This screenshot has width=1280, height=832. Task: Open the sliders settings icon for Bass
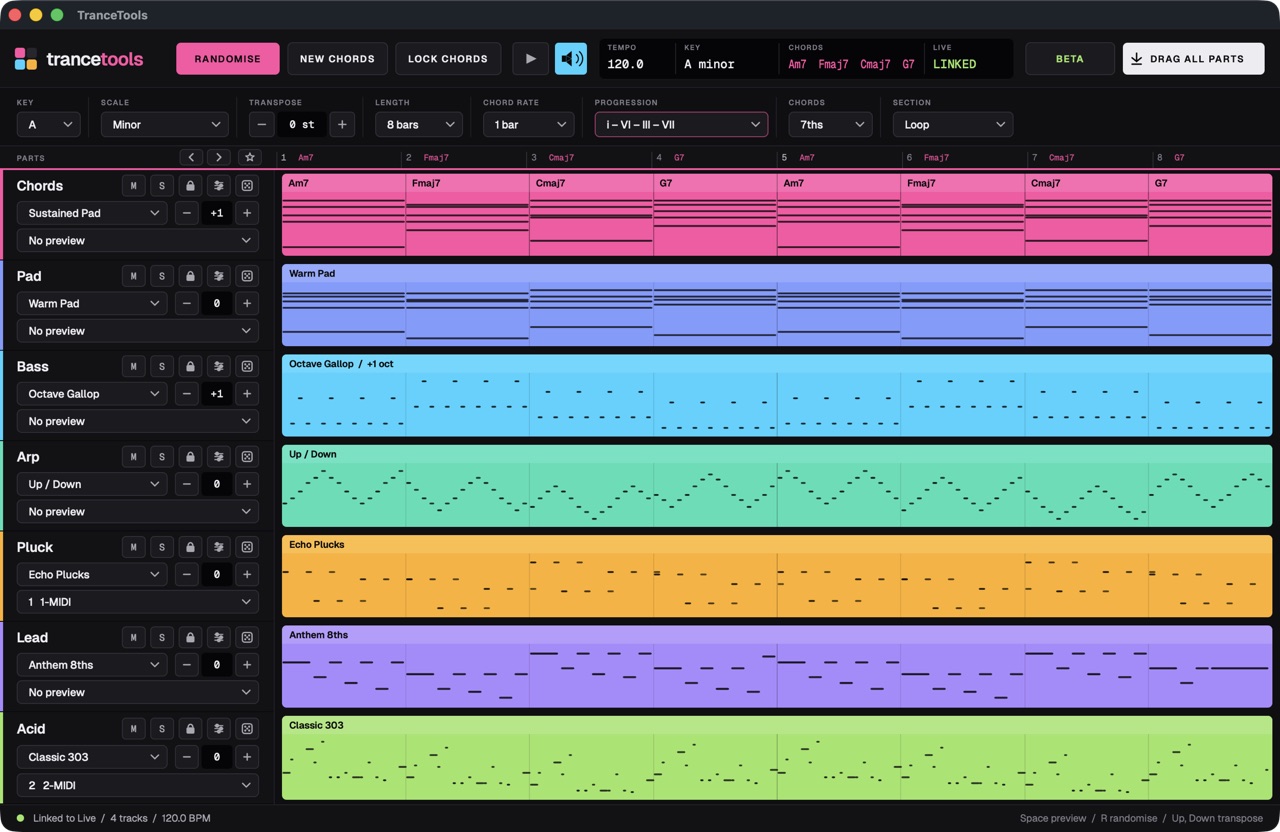click(x=219, y=366)
